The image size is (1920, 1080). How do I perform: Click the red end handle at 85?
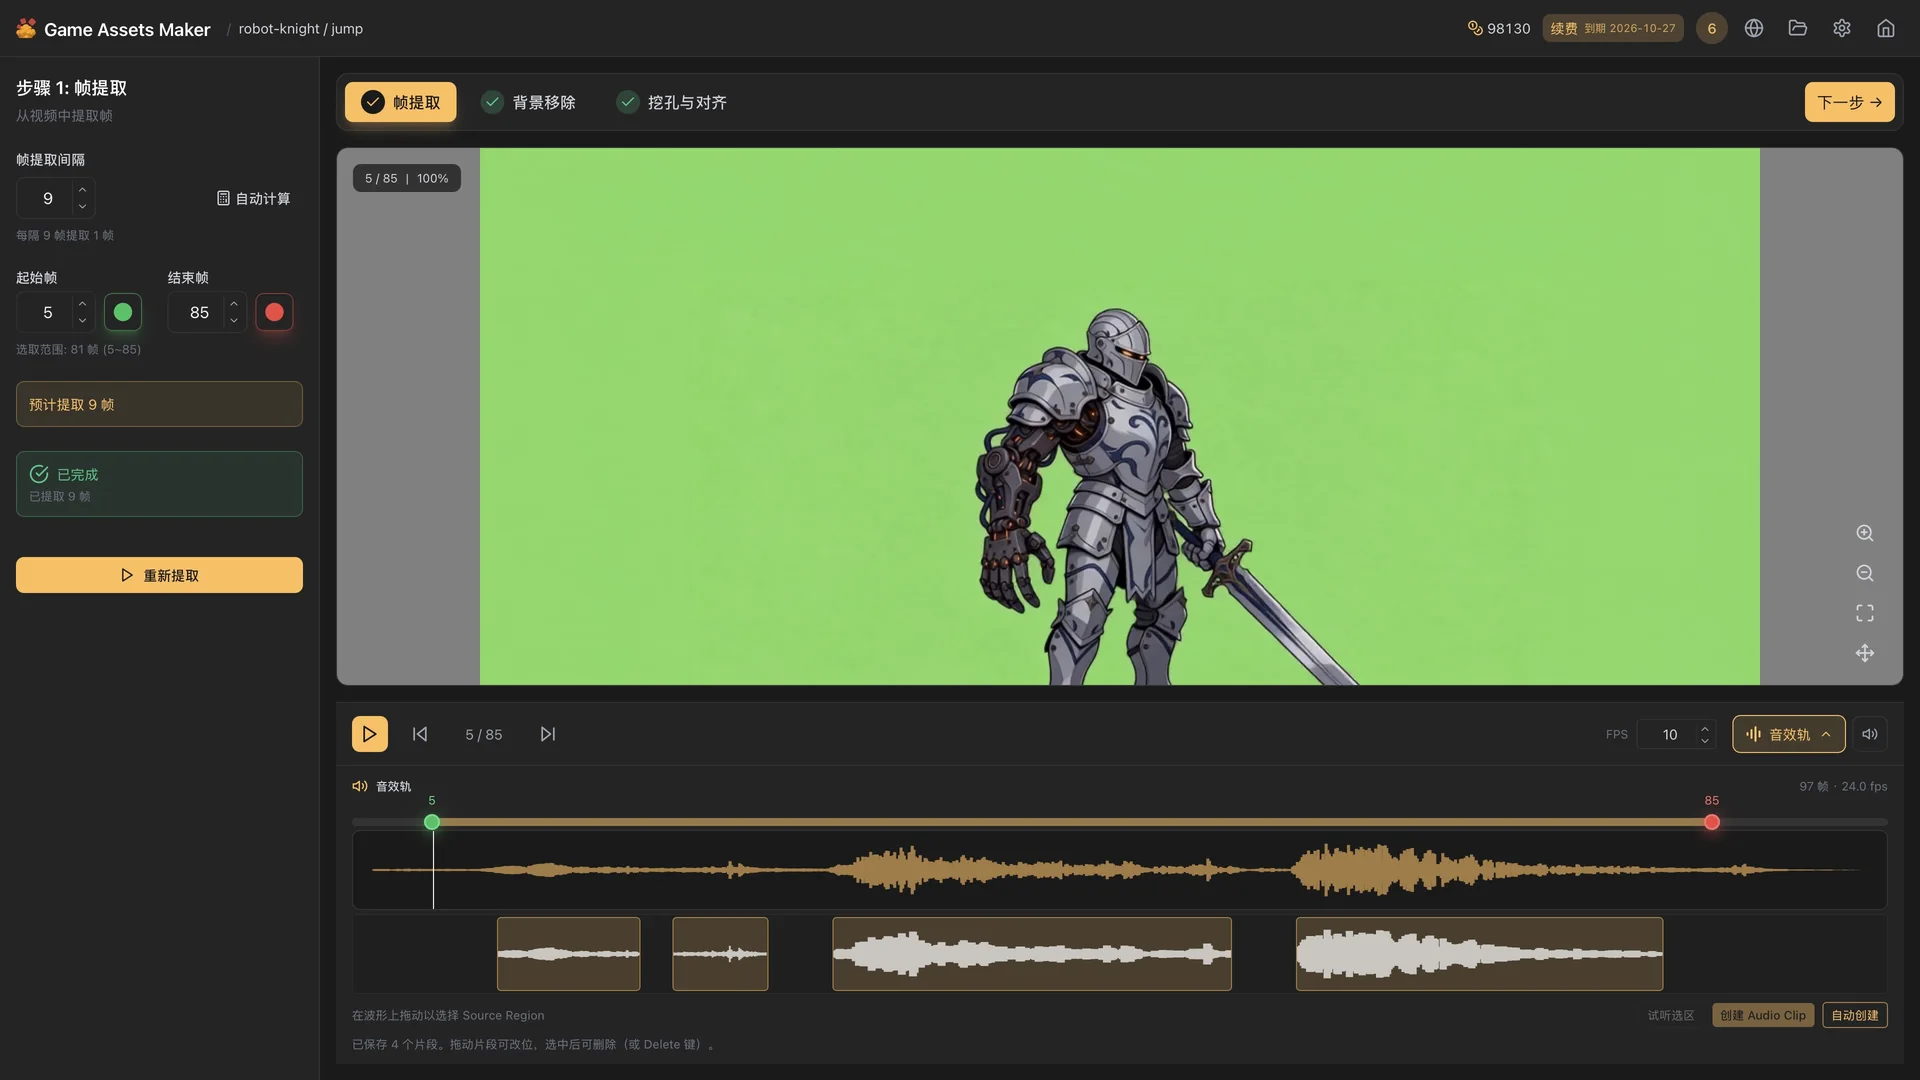pyautogui.click(x=1712, y=822)
